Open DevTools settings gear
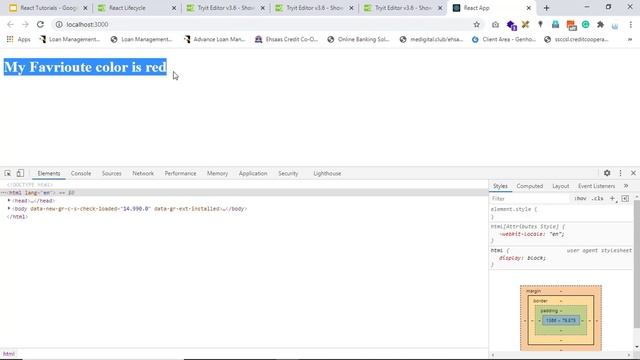The height and width of the screenshot is (360, 640). pos(607,173)
